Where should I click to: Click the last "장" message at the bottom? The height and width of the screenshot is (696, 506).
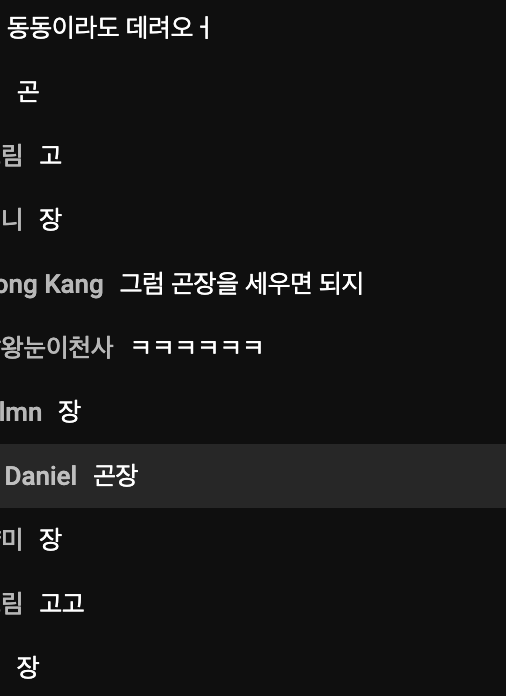click(x=28, y=667)
